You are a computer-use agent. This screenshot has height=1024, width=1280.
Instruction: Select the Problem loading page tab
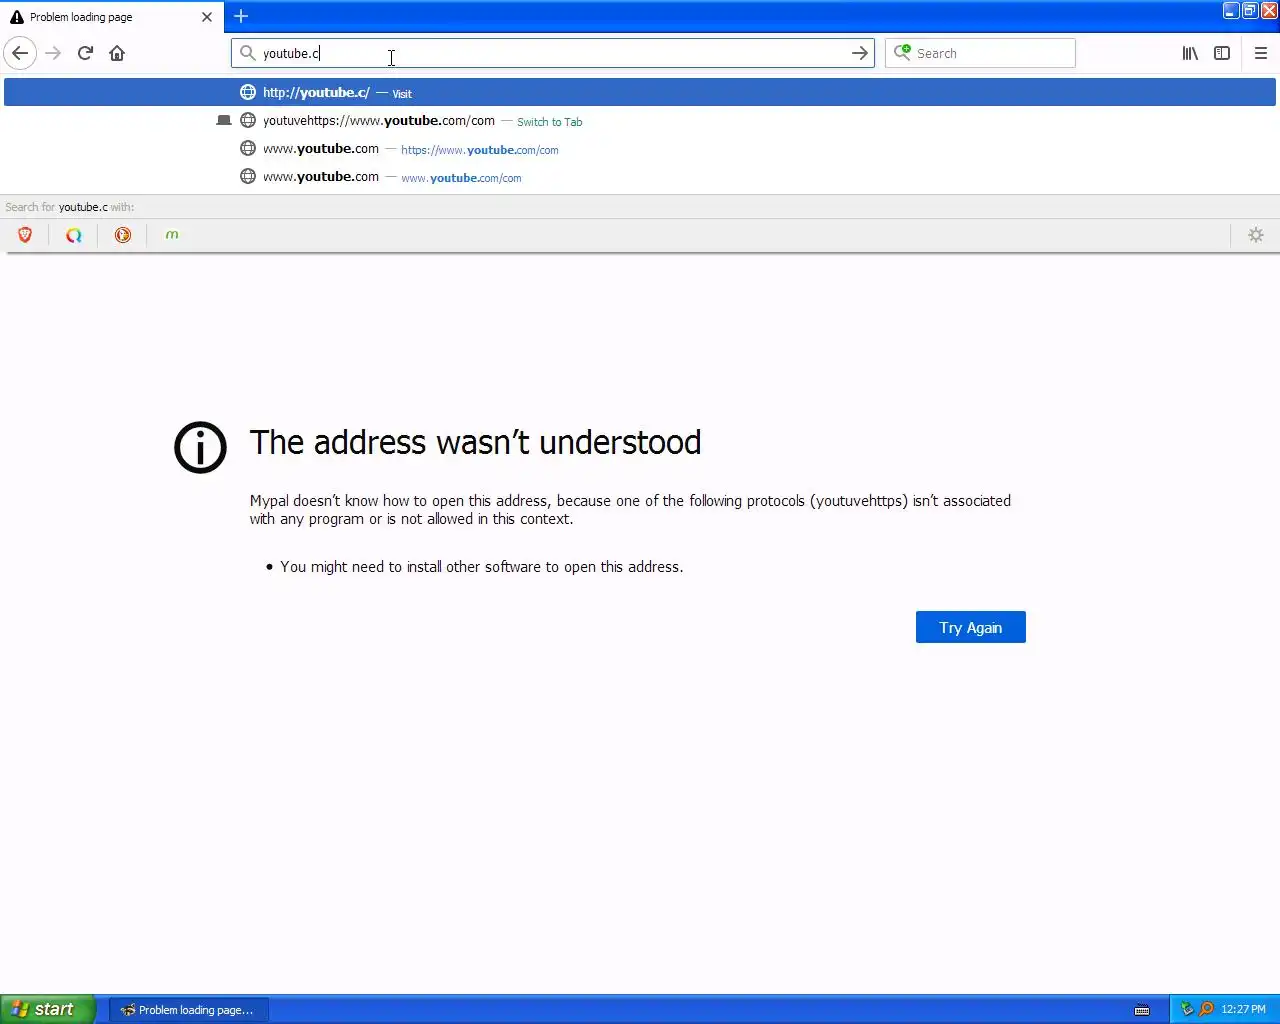coord(110,17)
